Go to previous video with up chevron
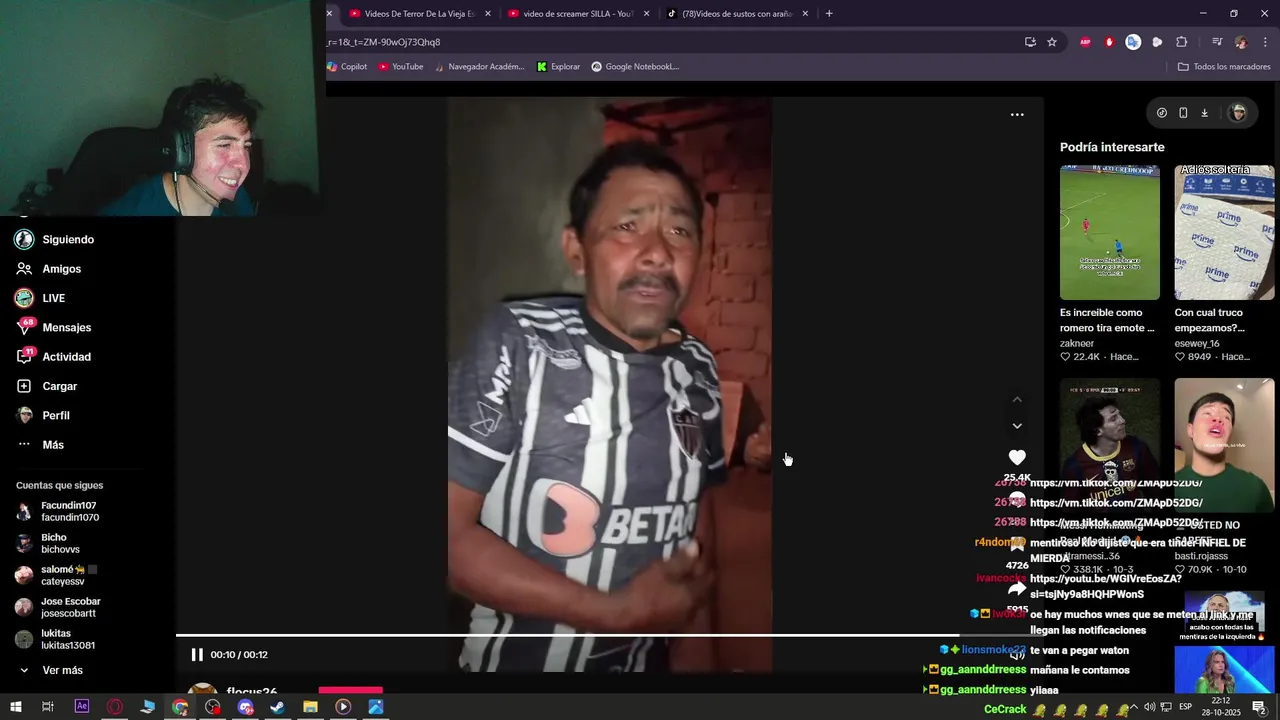1280x720 pixels. (x=1017, y=399)
